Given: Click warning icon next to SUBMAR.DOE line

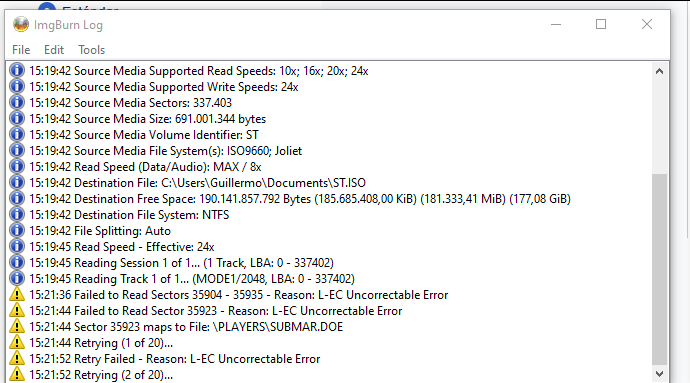Looking at the screenshot, I should (17, 326).
